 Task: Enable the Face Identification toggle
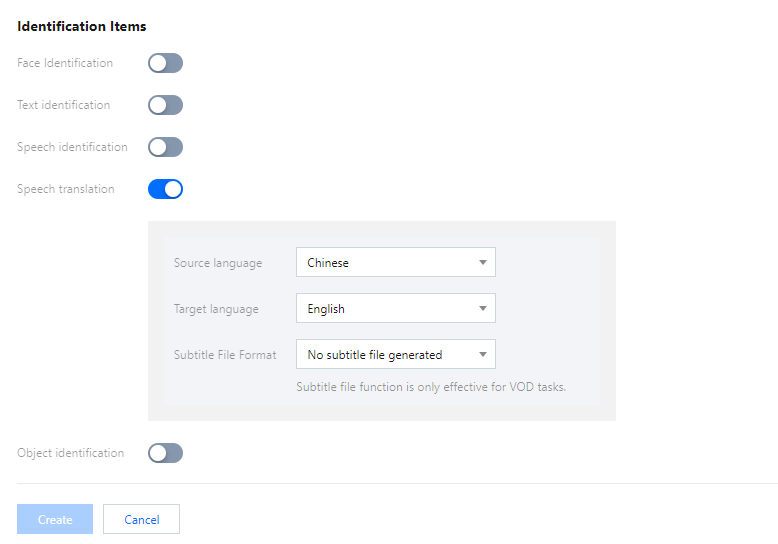[165, 63]
